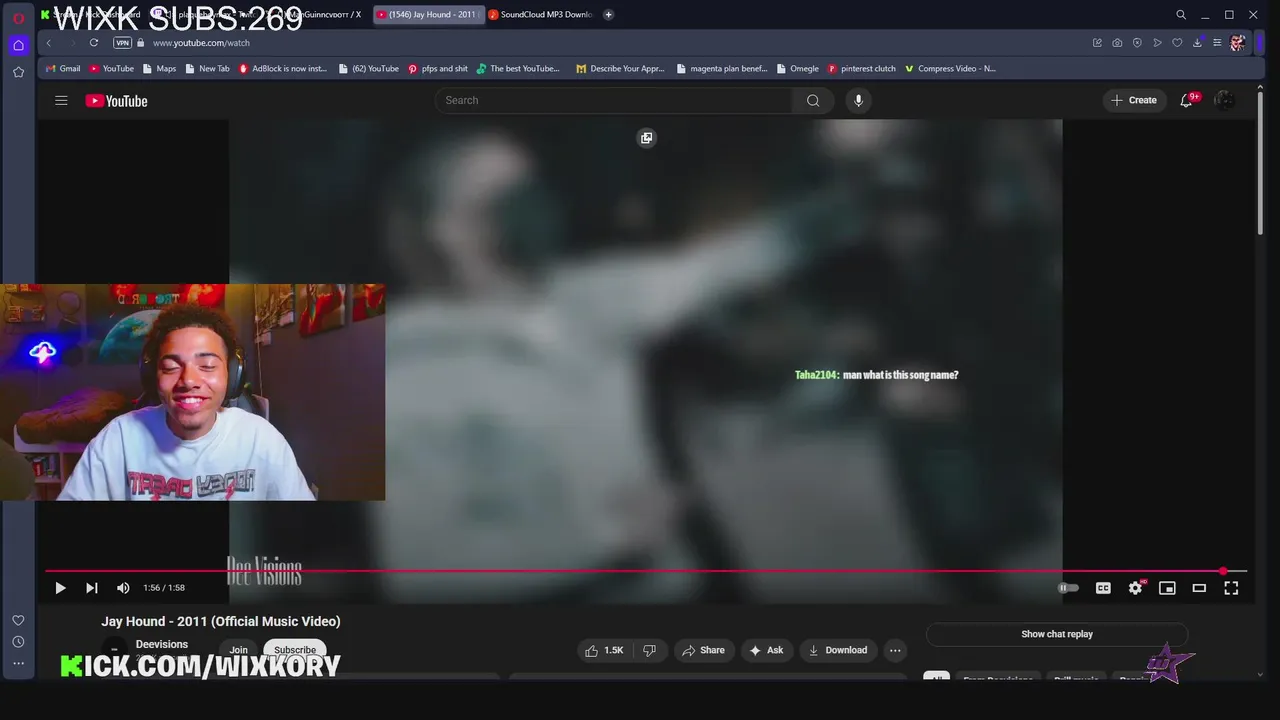Open the ad blocker shield icon
The height and width of the screenshot is (720, 1280).
coord(1137,43)
